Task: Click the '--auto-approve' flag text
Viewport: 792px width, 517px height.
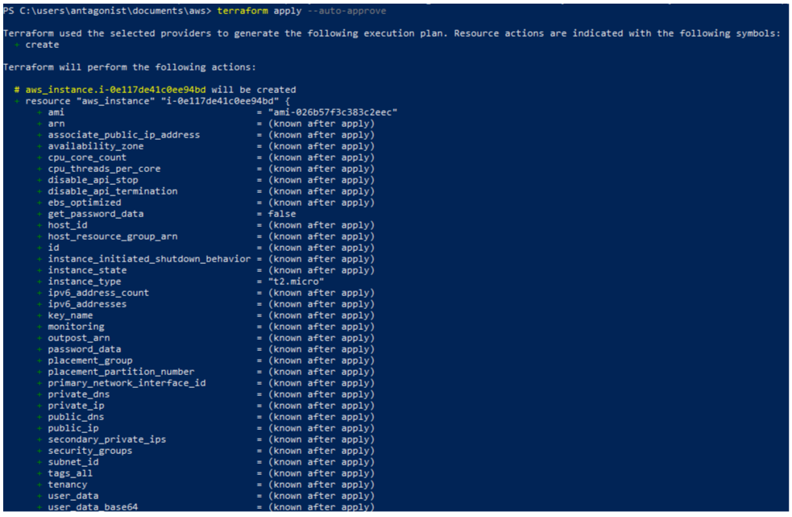Action: pyautogui.click(x=346, y=11)
